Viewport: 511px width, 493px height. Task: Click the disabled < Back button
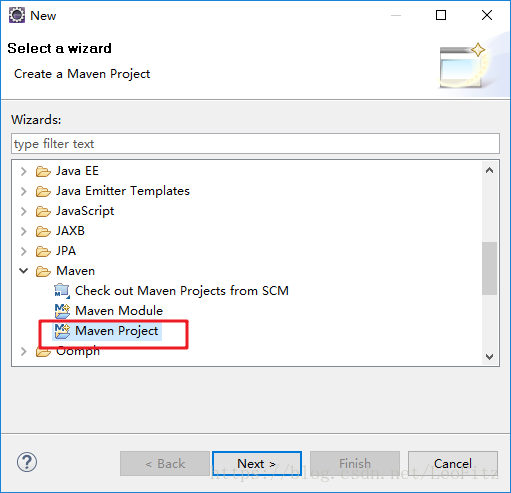point(165,463)
